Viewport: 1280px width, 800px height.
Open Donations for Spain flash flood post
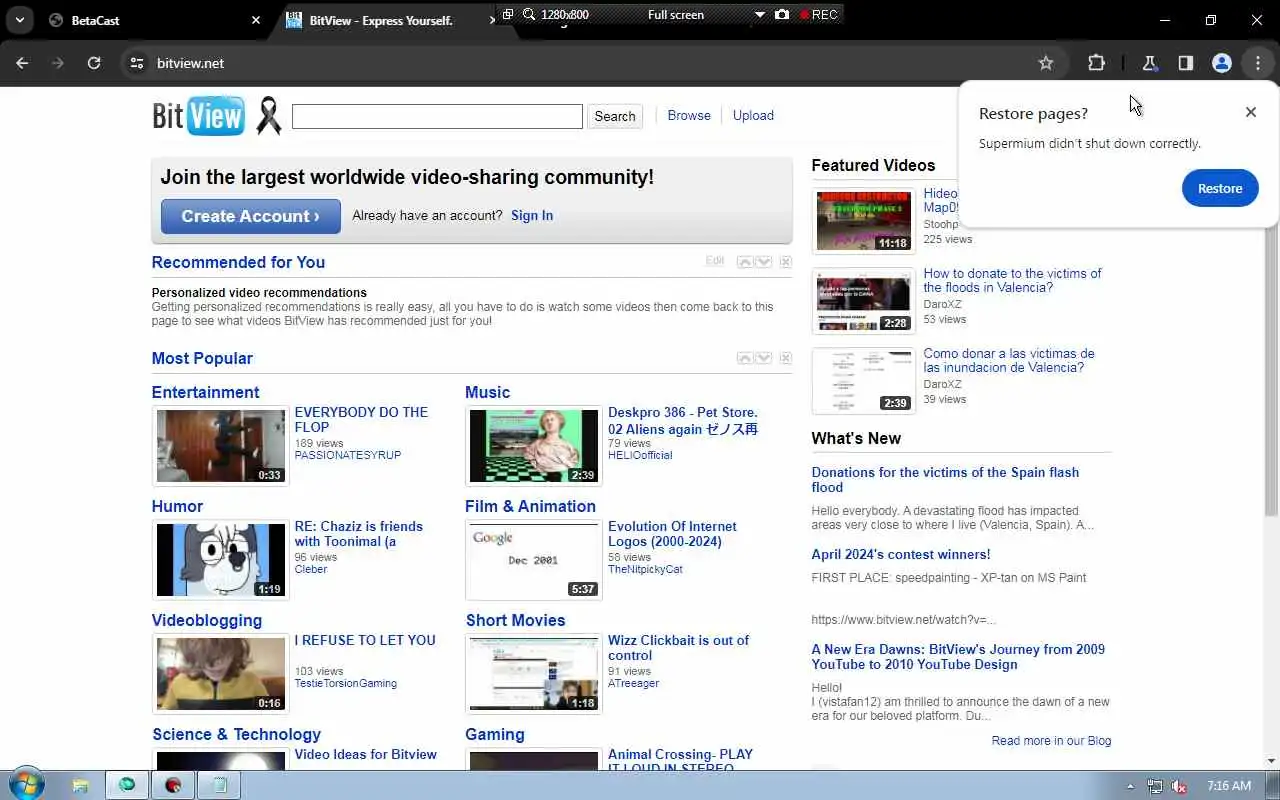click(x=945, y=480)
